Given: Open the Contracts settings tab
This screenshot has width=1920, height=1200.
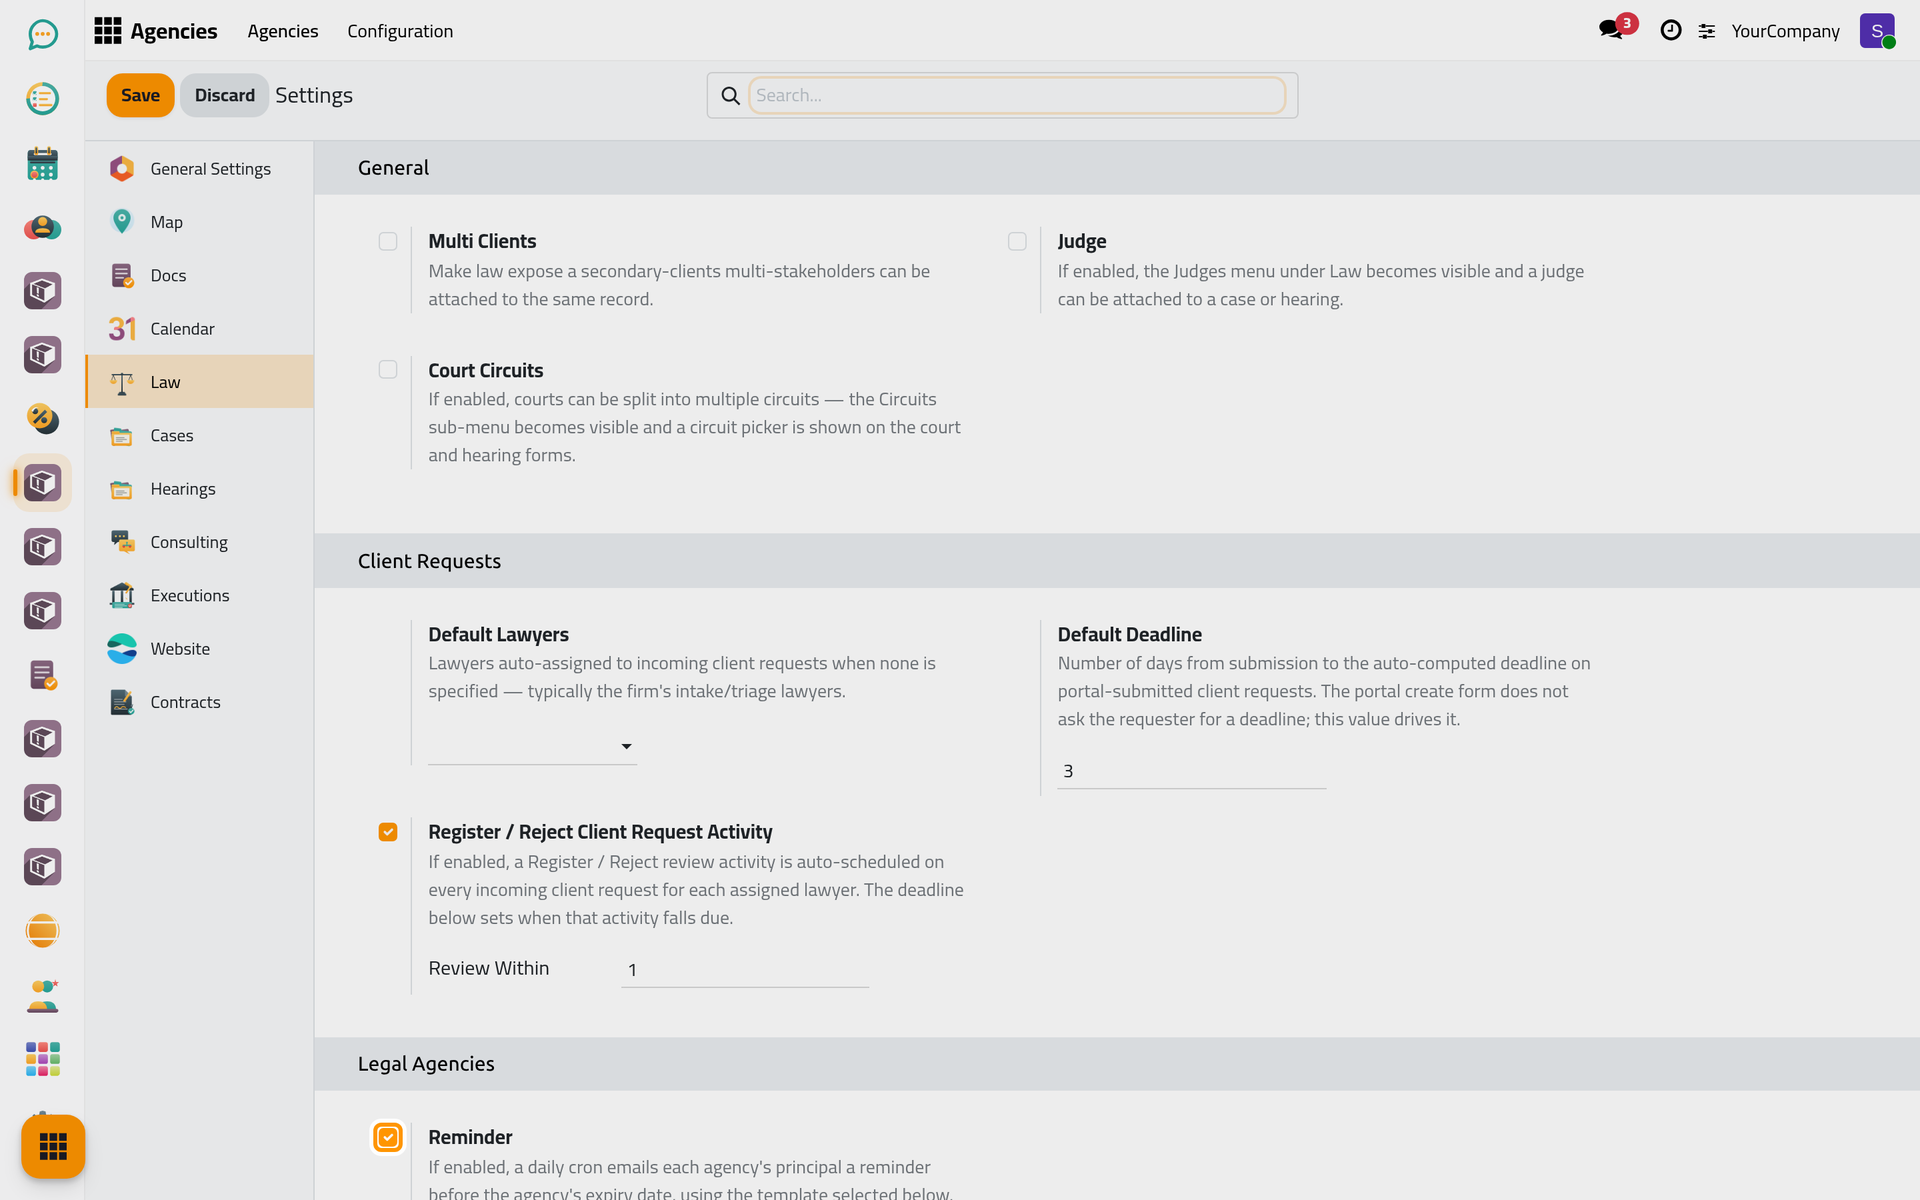Looking at the screenshot, I should coord(200,702).
